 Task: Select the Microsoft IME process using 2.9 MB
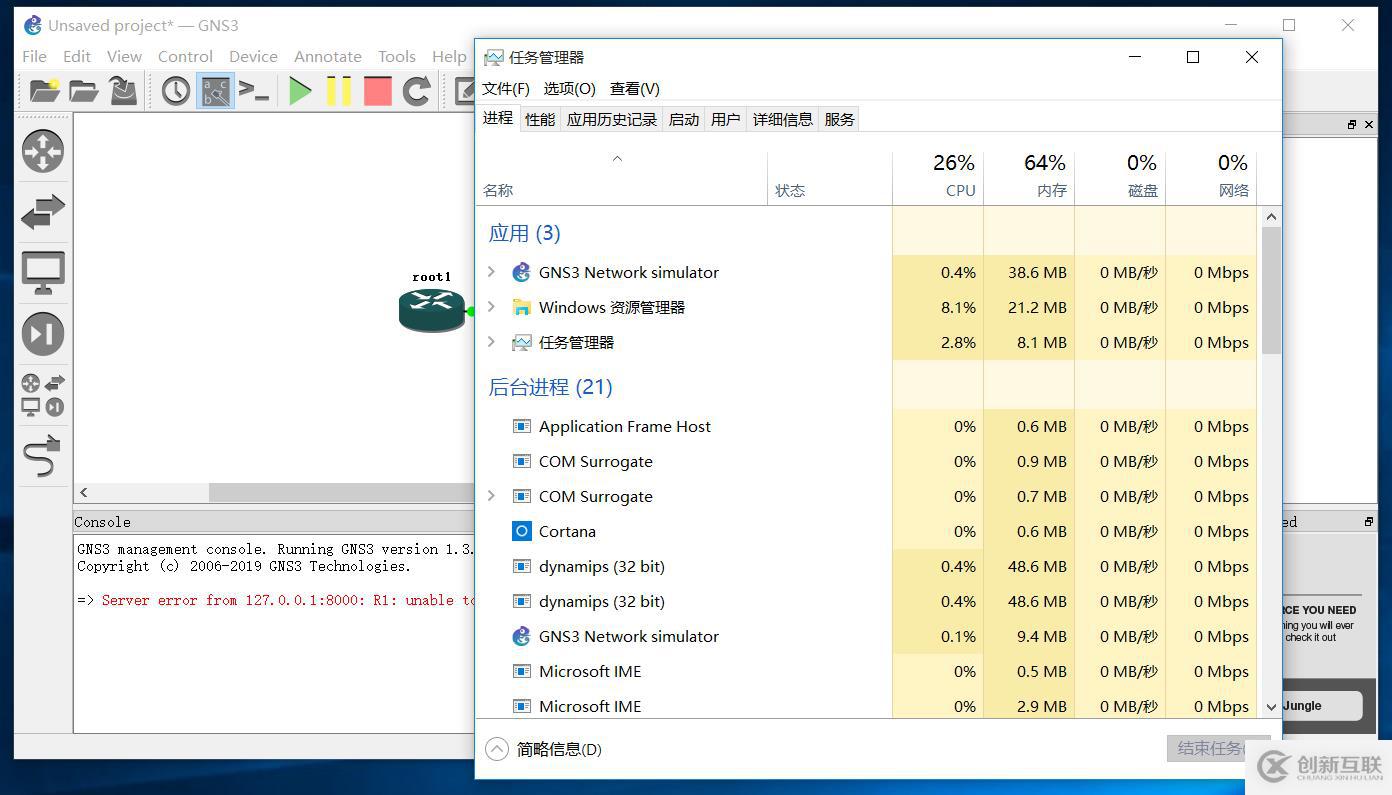click(x=866, y=706)
